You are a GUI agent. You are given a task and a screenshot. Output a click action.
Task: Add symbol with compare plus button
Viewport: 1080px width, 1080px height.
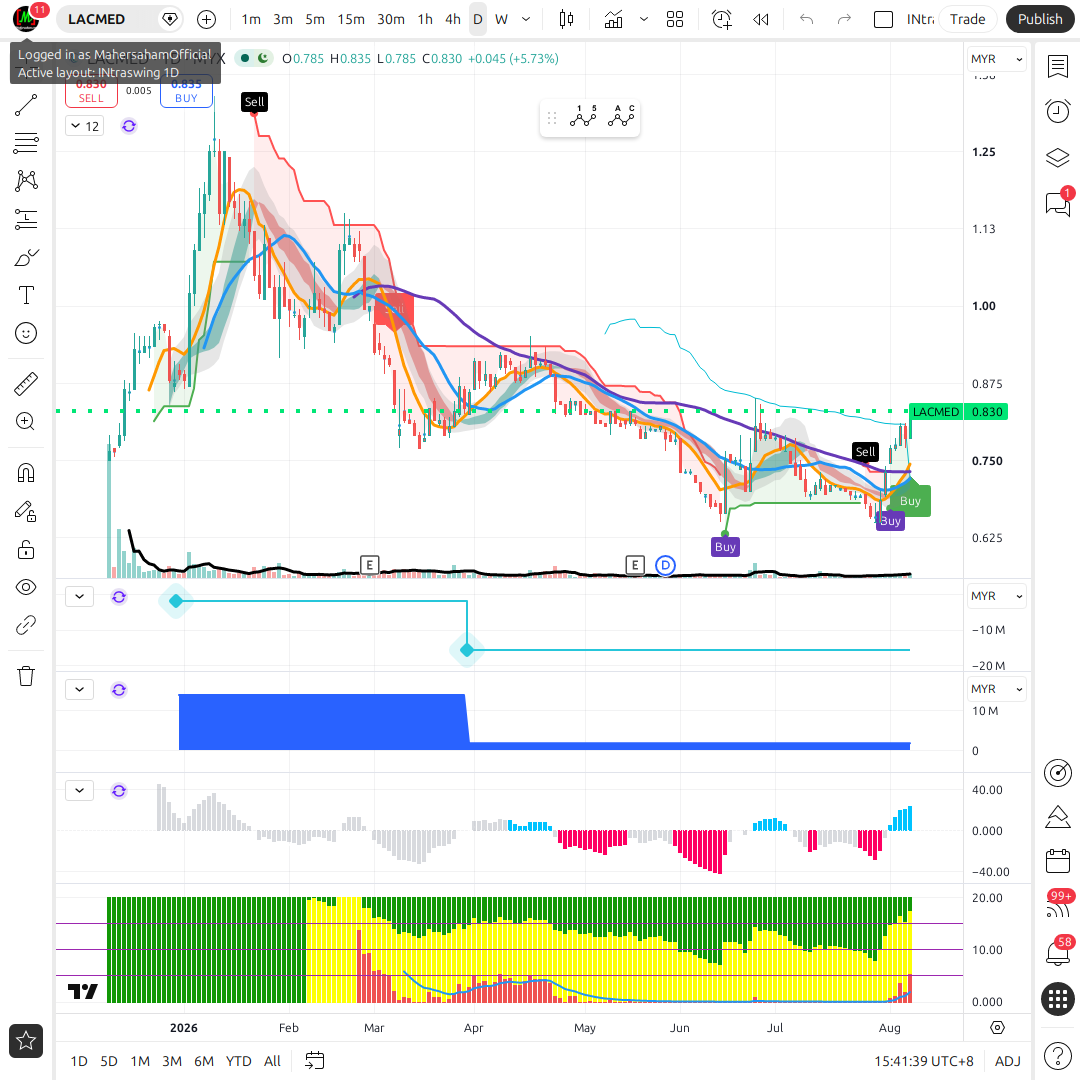pos(206,19)
